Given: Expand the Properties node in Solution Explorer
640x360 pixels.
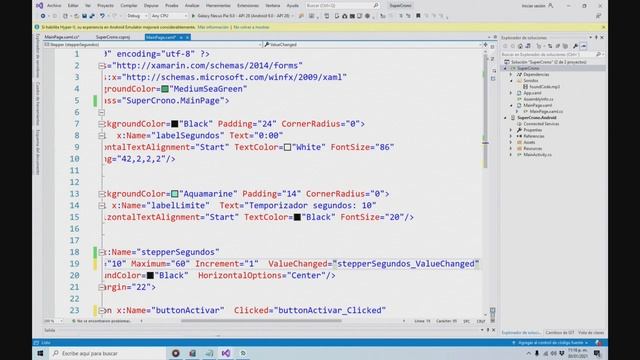Looking at the screenshot, I should click(x=511, y=130).
